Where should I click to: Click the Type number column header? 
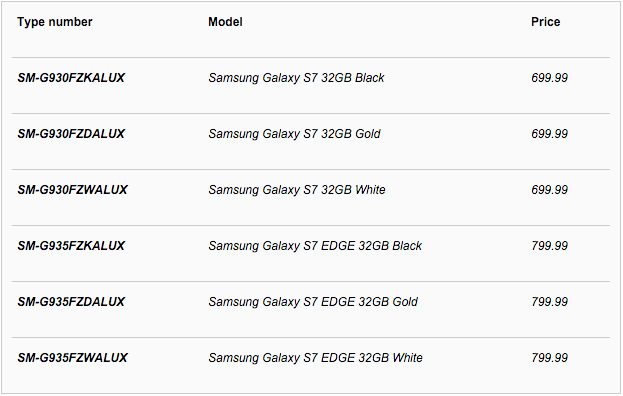[54, 22]
